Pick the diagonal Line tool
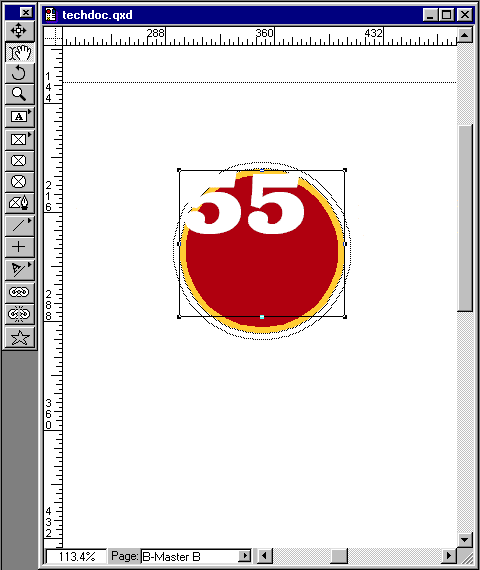This screenshot has width=480, height=570. (19, 226)
